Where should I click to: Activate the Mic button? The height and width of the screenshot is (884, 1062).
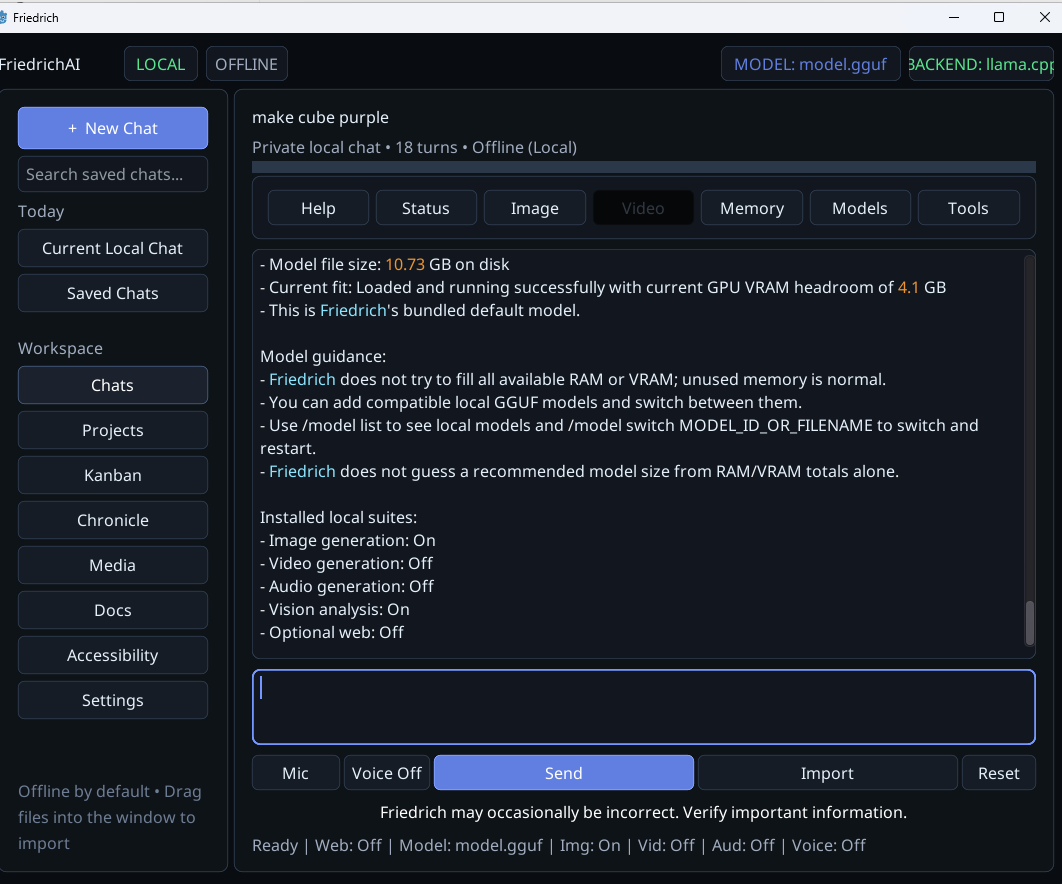tap(295, 773)
